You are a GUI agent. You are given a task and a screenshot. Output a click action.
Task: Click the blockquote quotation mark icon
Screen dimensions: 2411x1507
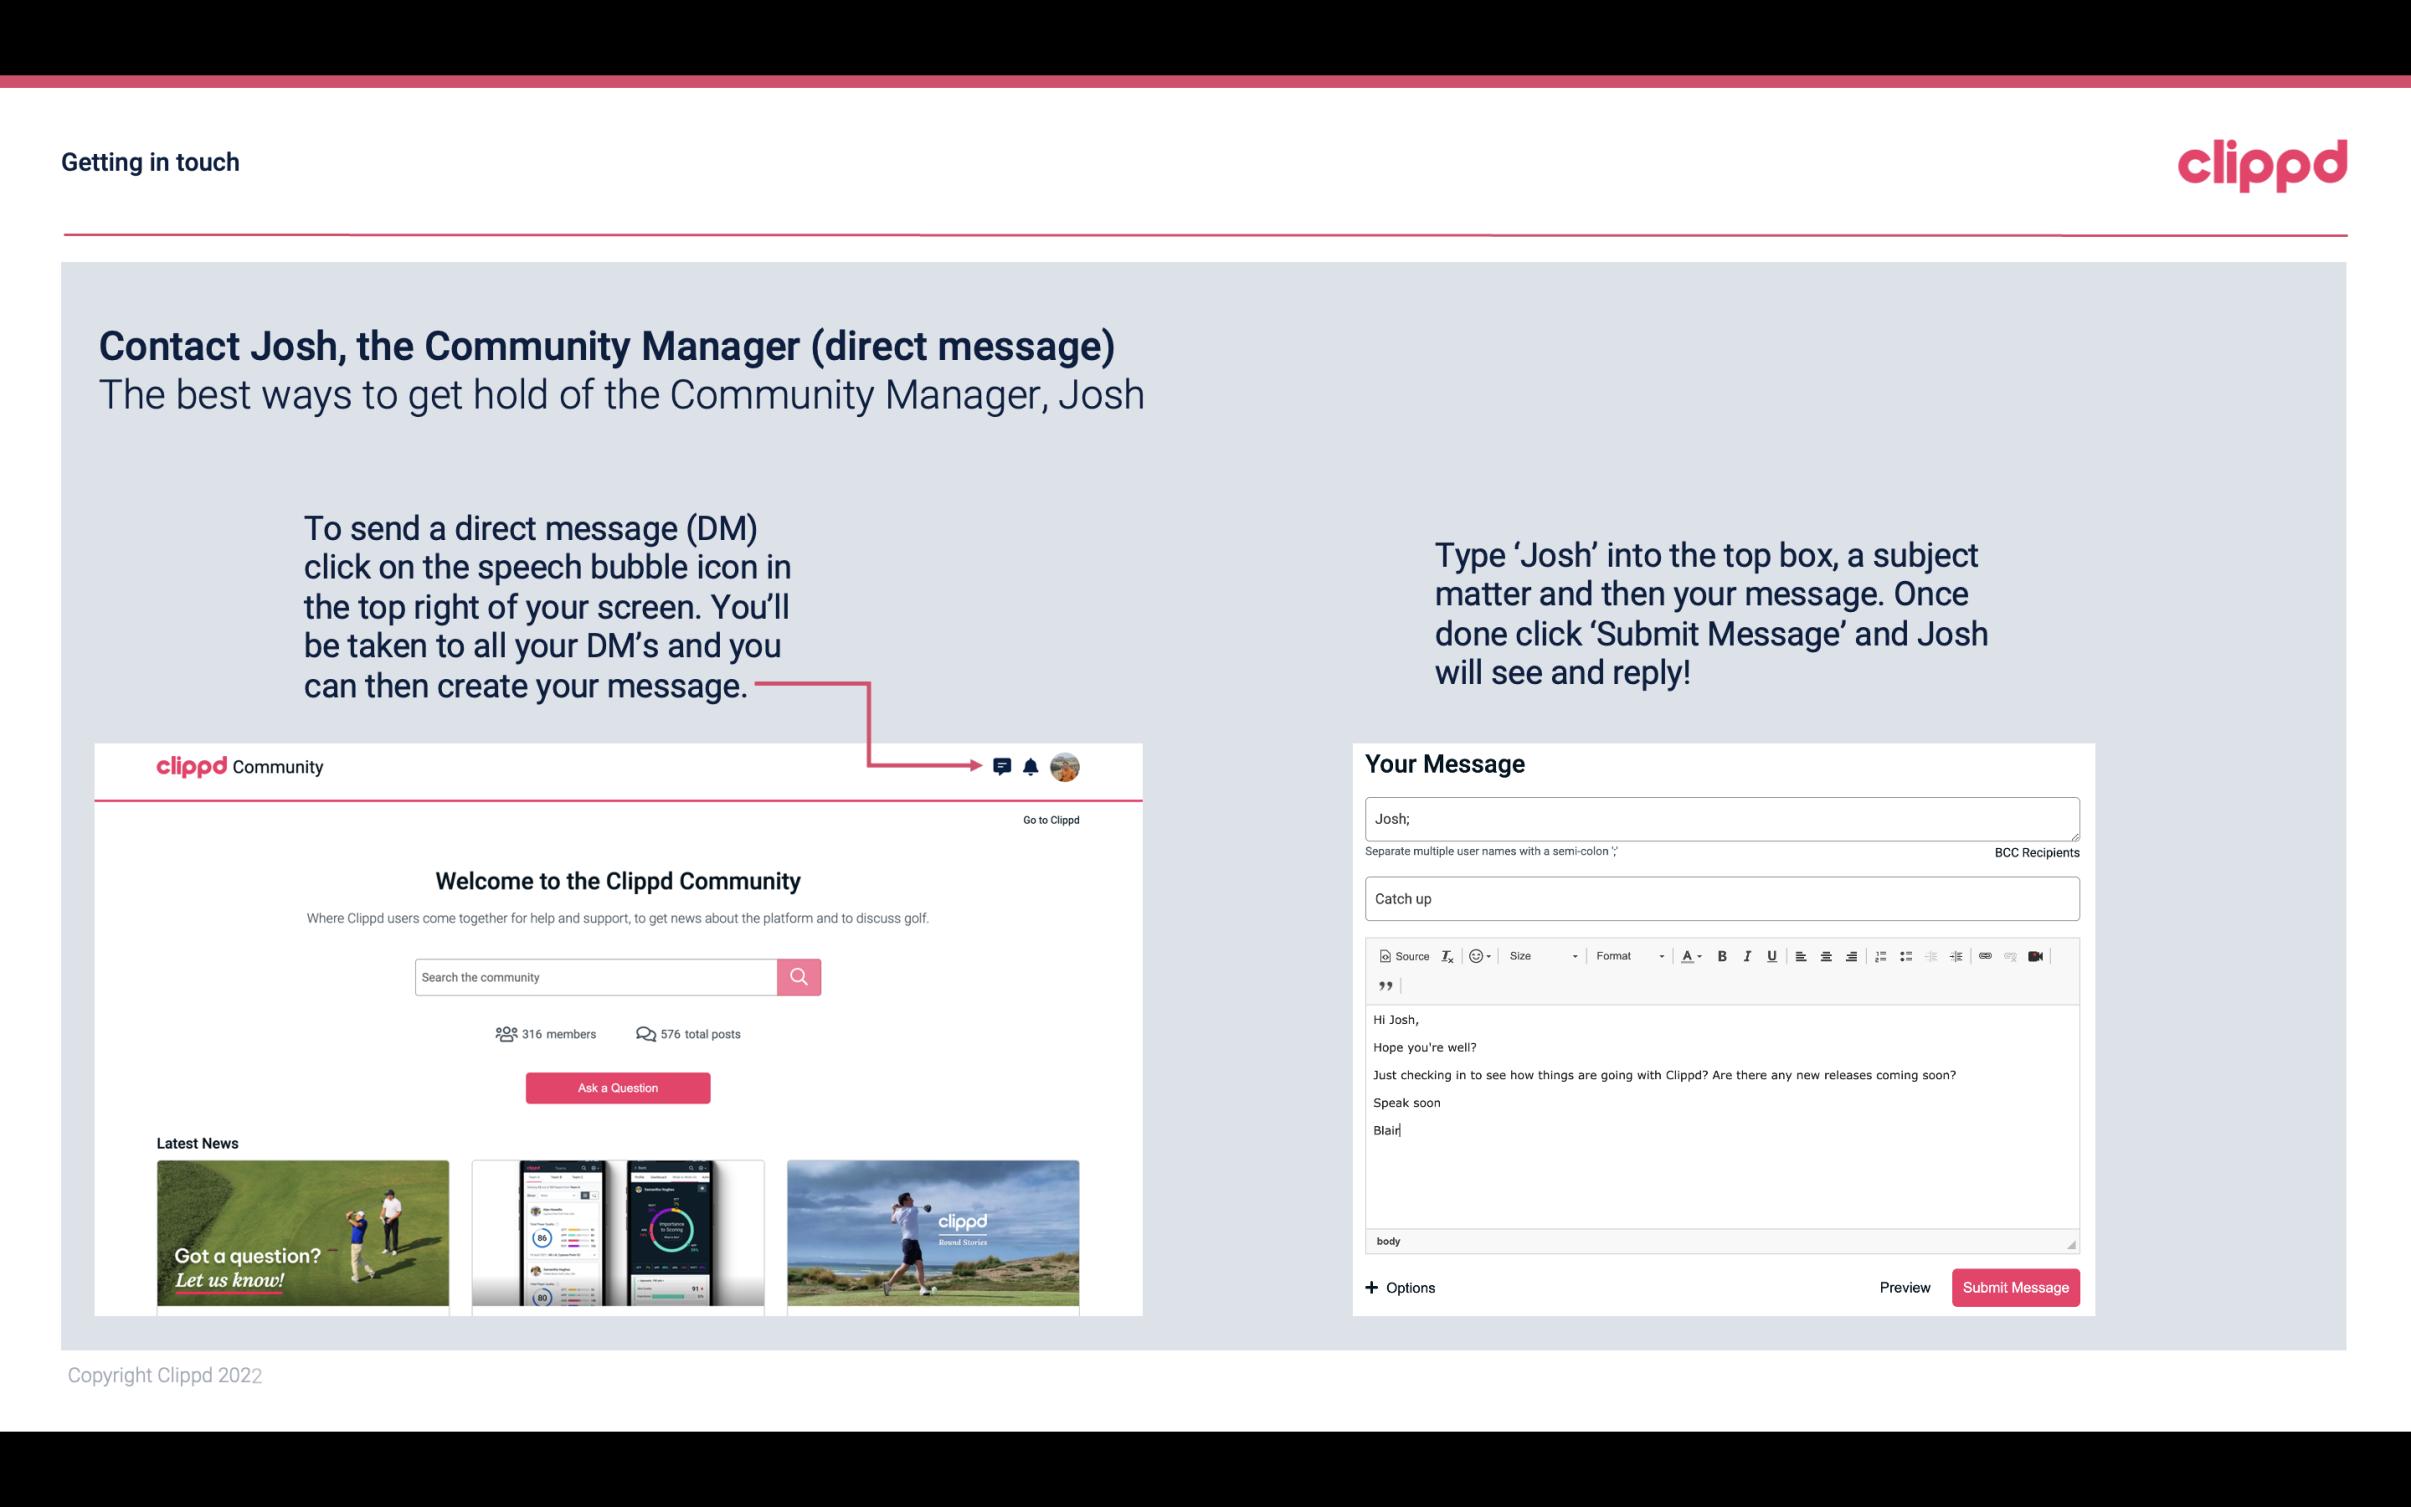[x=1383, y=984]
